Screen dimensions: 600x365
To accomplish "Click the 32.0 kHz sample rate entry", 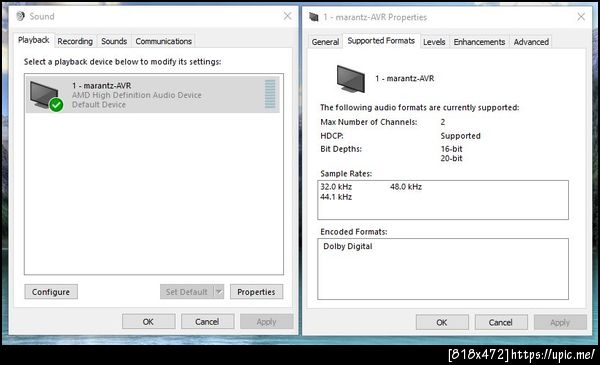I will pyautogui.click(x=336, y=187).
